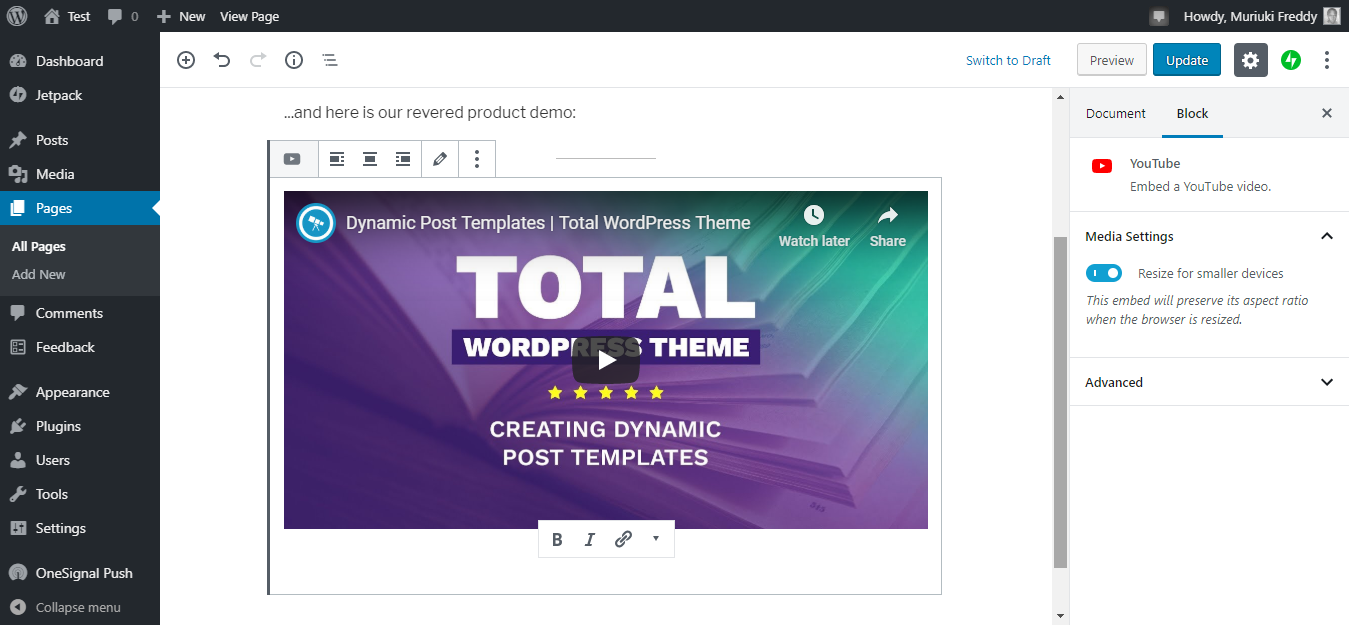
Task: Open the WordPress logo menu
Action: [x=17, y=16]
